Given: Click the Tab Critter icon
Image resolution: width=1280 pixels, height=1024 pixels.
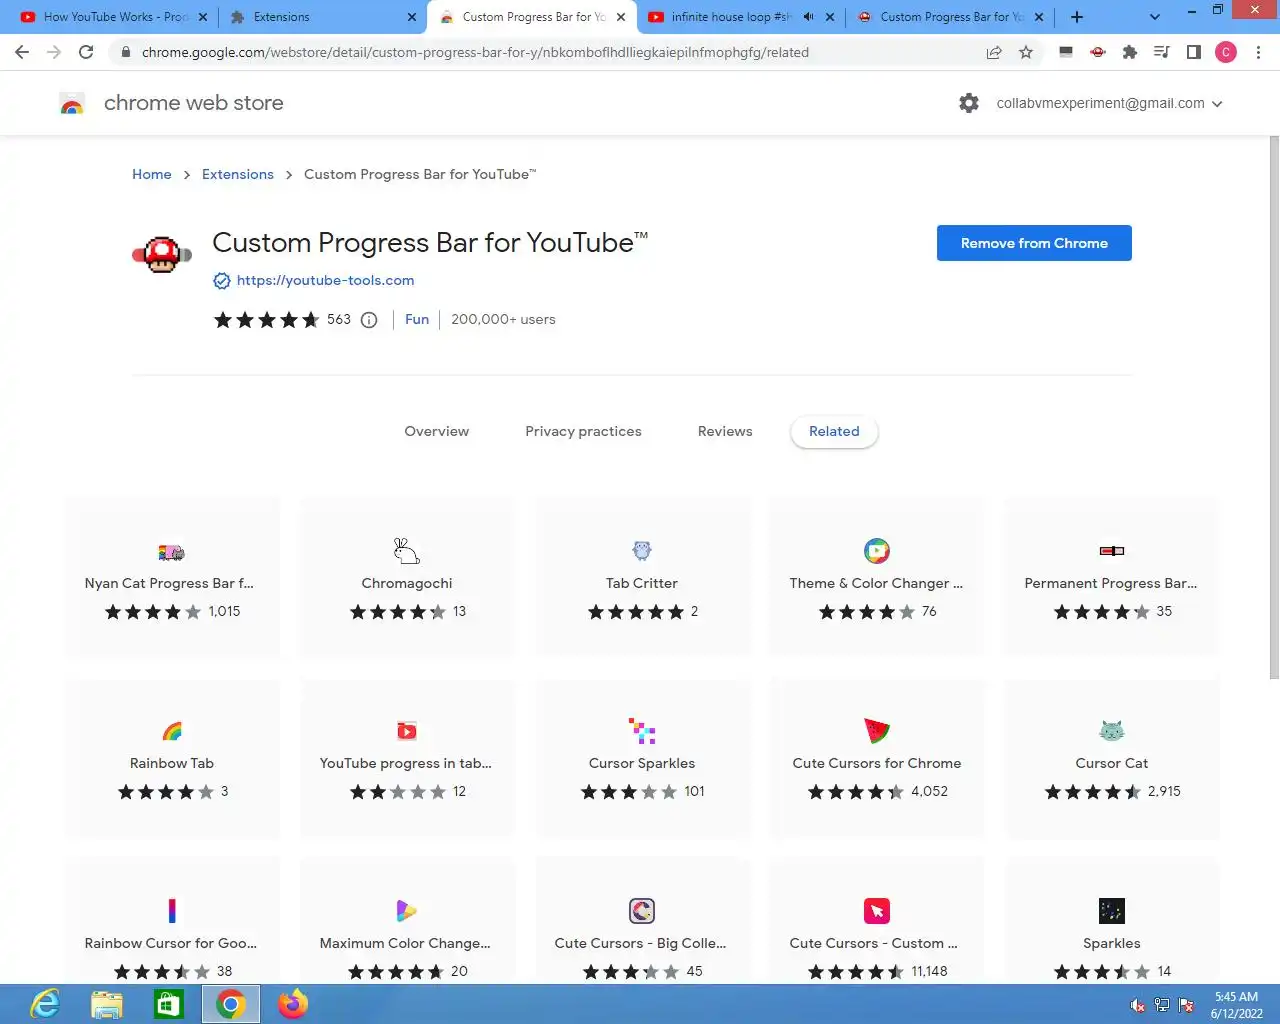Looking at the screenshot, I should tap(642, 551).
